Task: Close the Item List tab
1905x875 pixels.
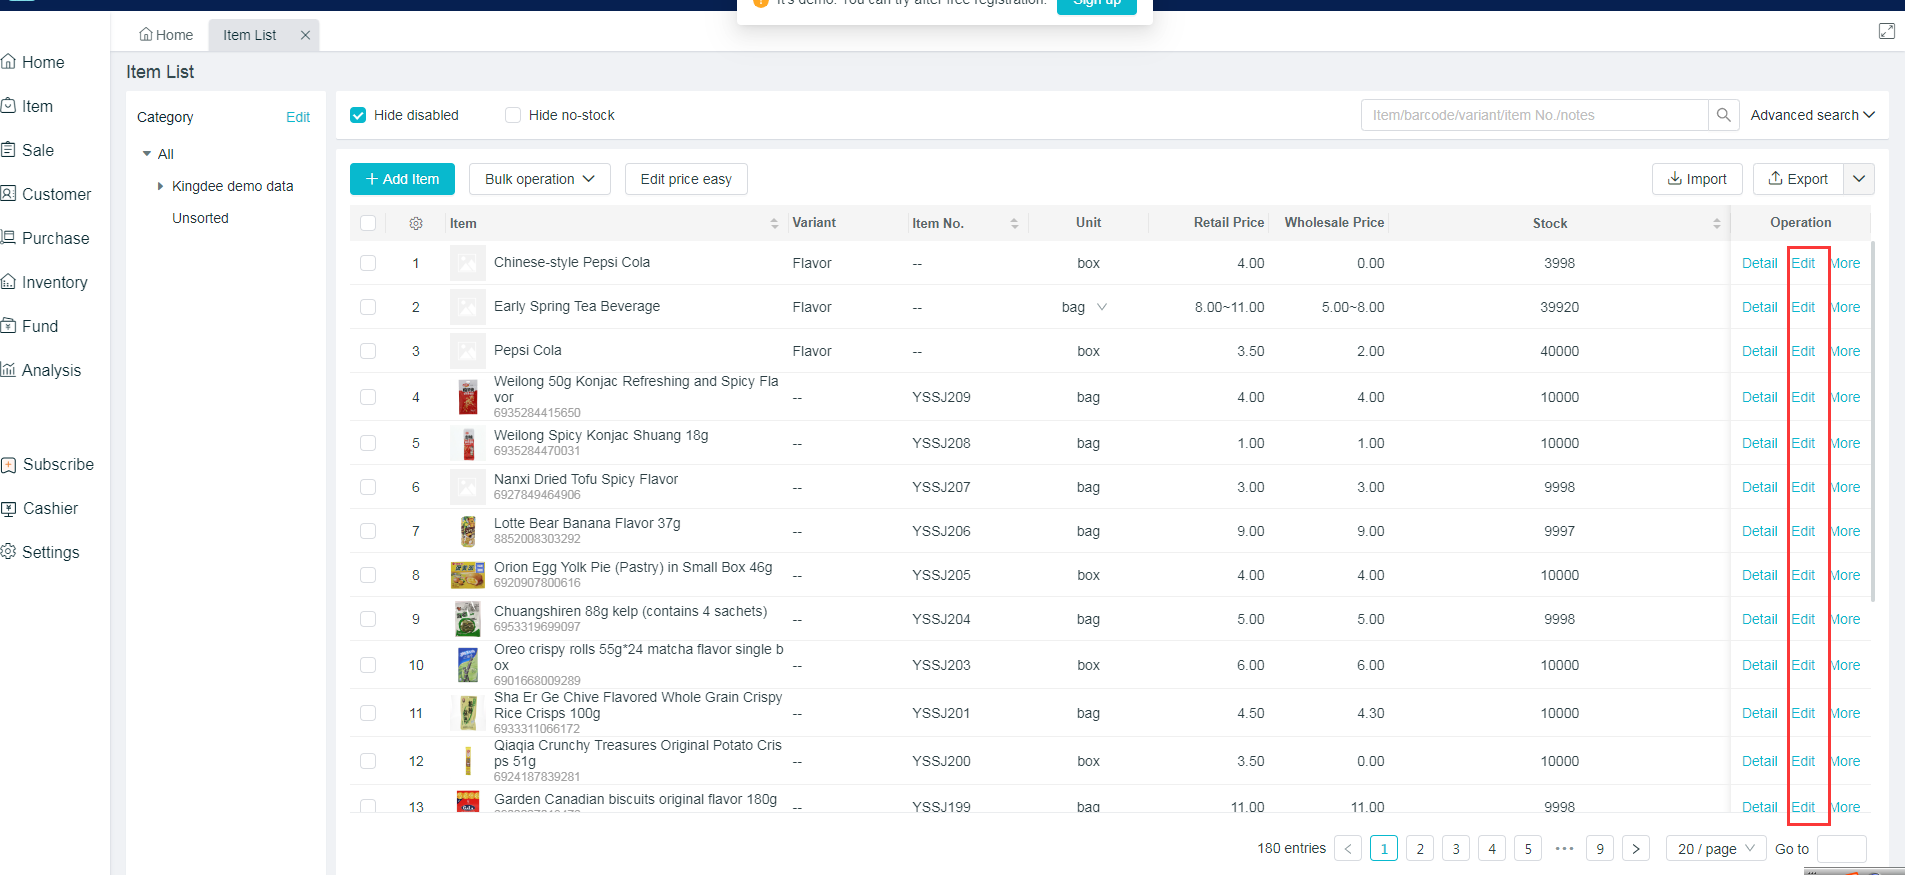Action: click(x=305, y=35)
